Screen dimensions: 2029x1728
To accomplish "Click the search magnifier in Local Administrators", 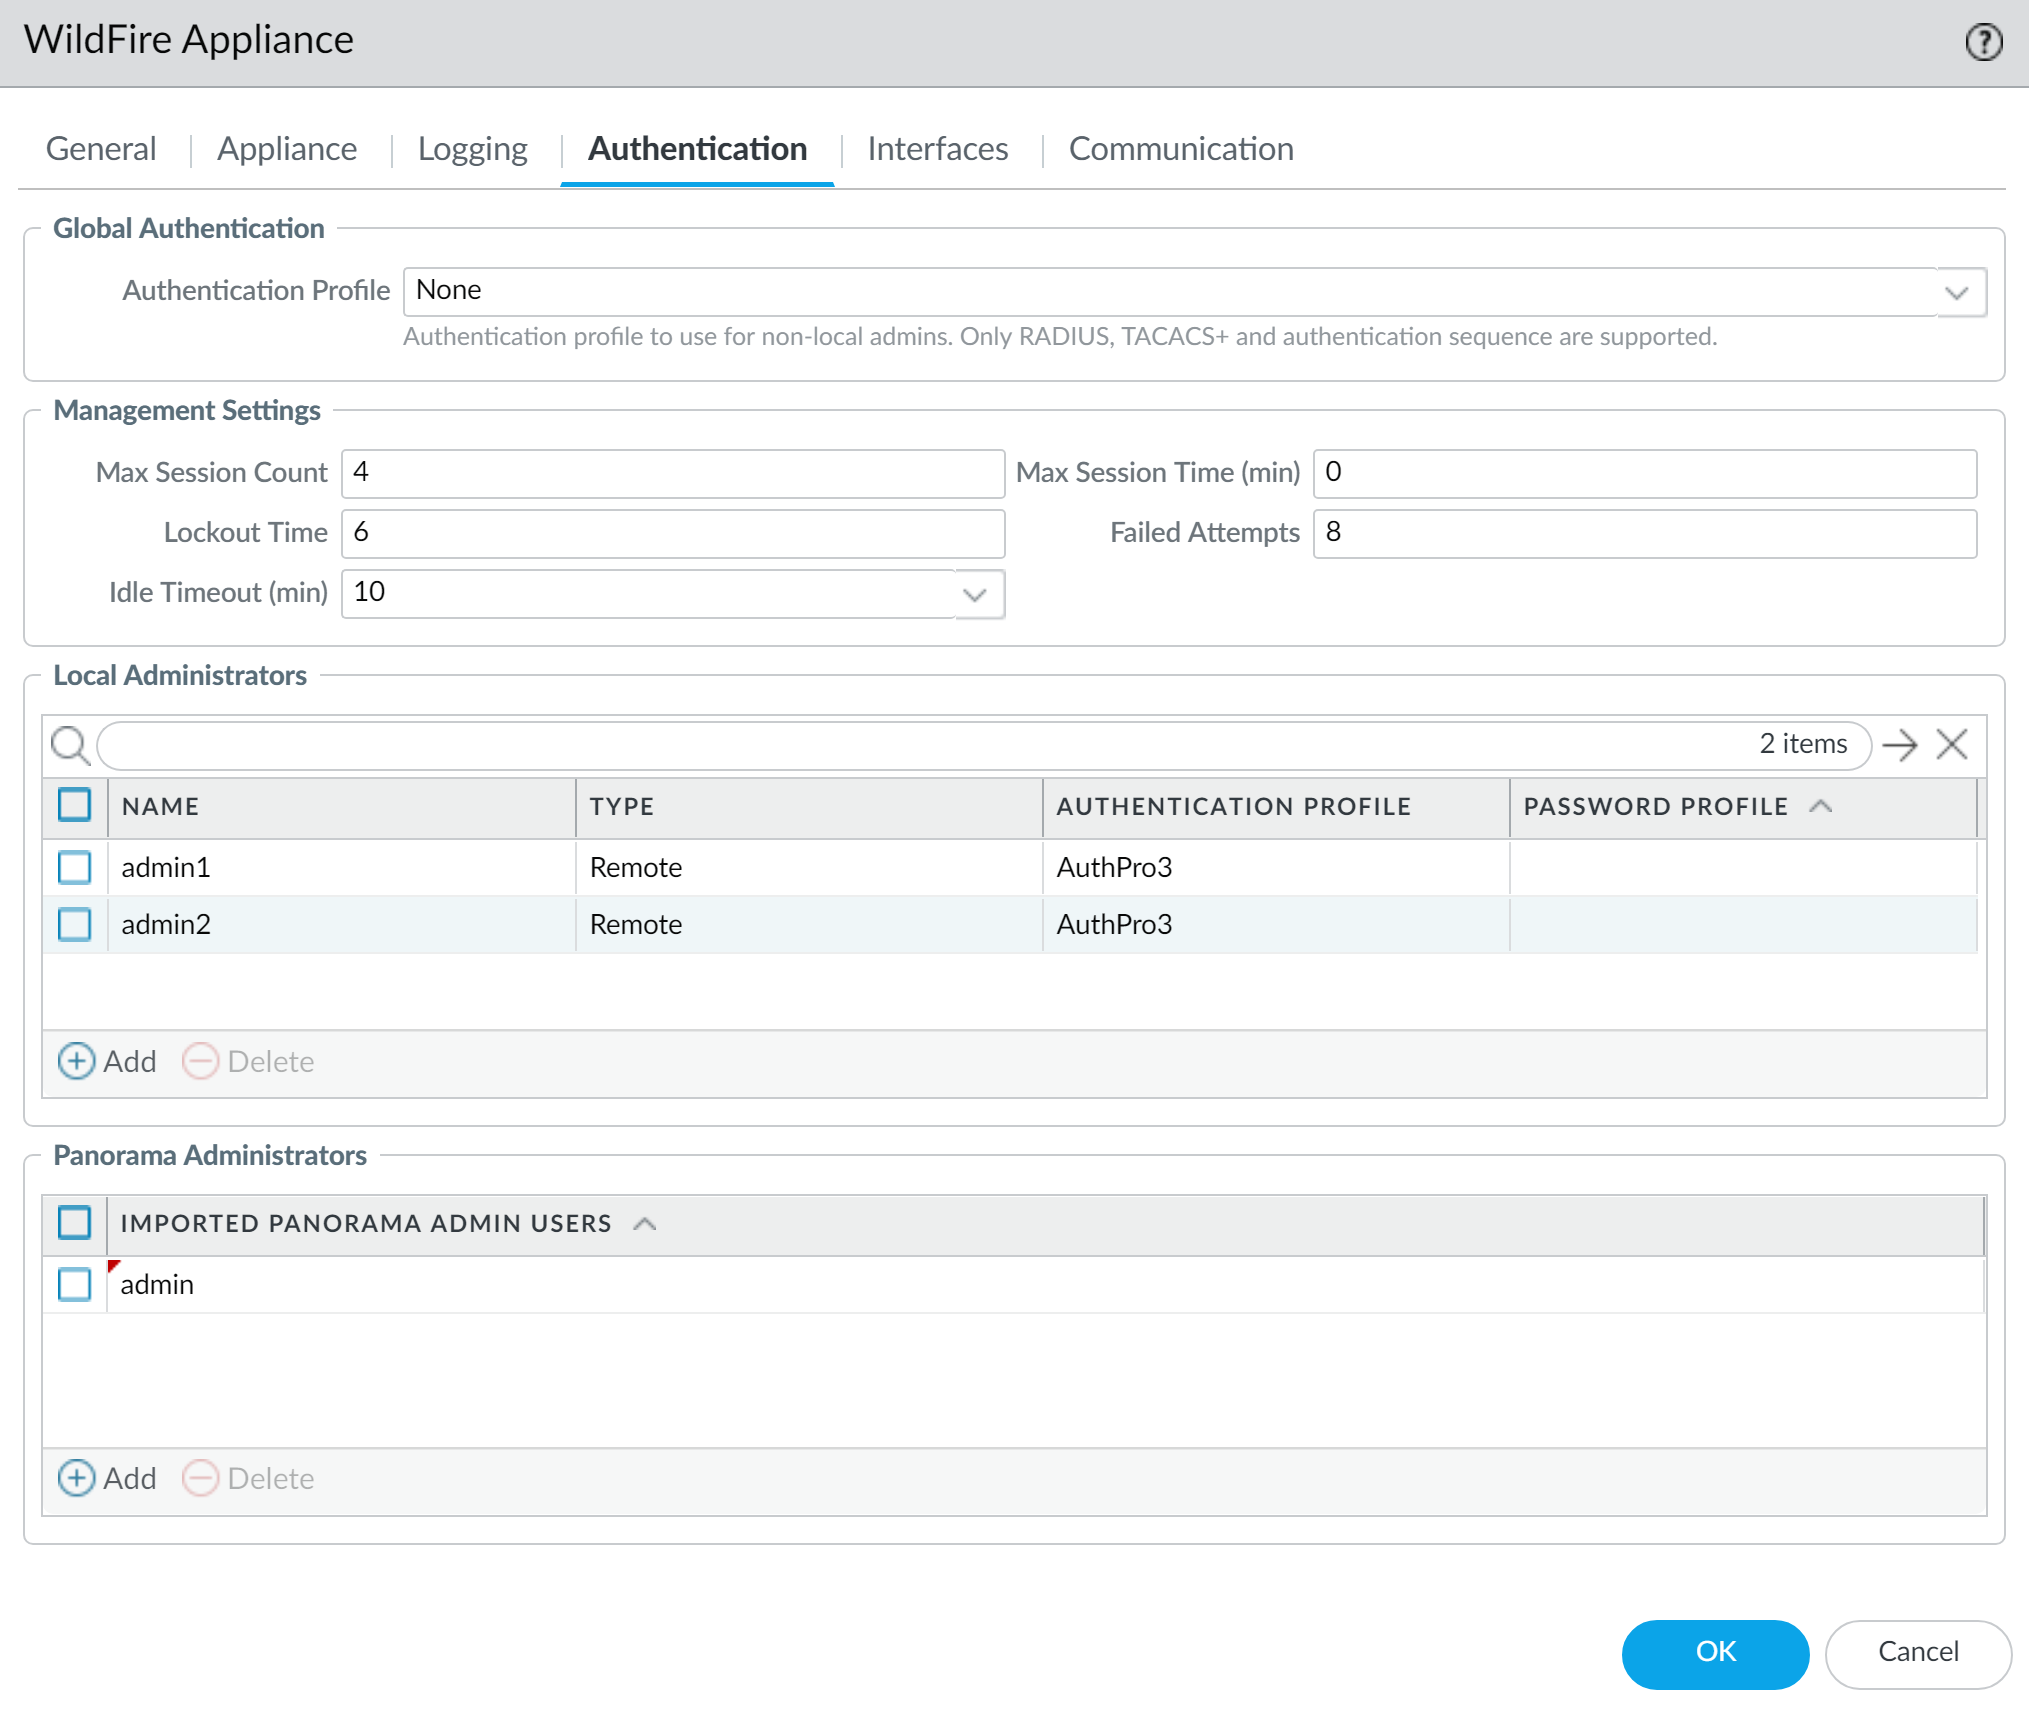I will [70, 745].
